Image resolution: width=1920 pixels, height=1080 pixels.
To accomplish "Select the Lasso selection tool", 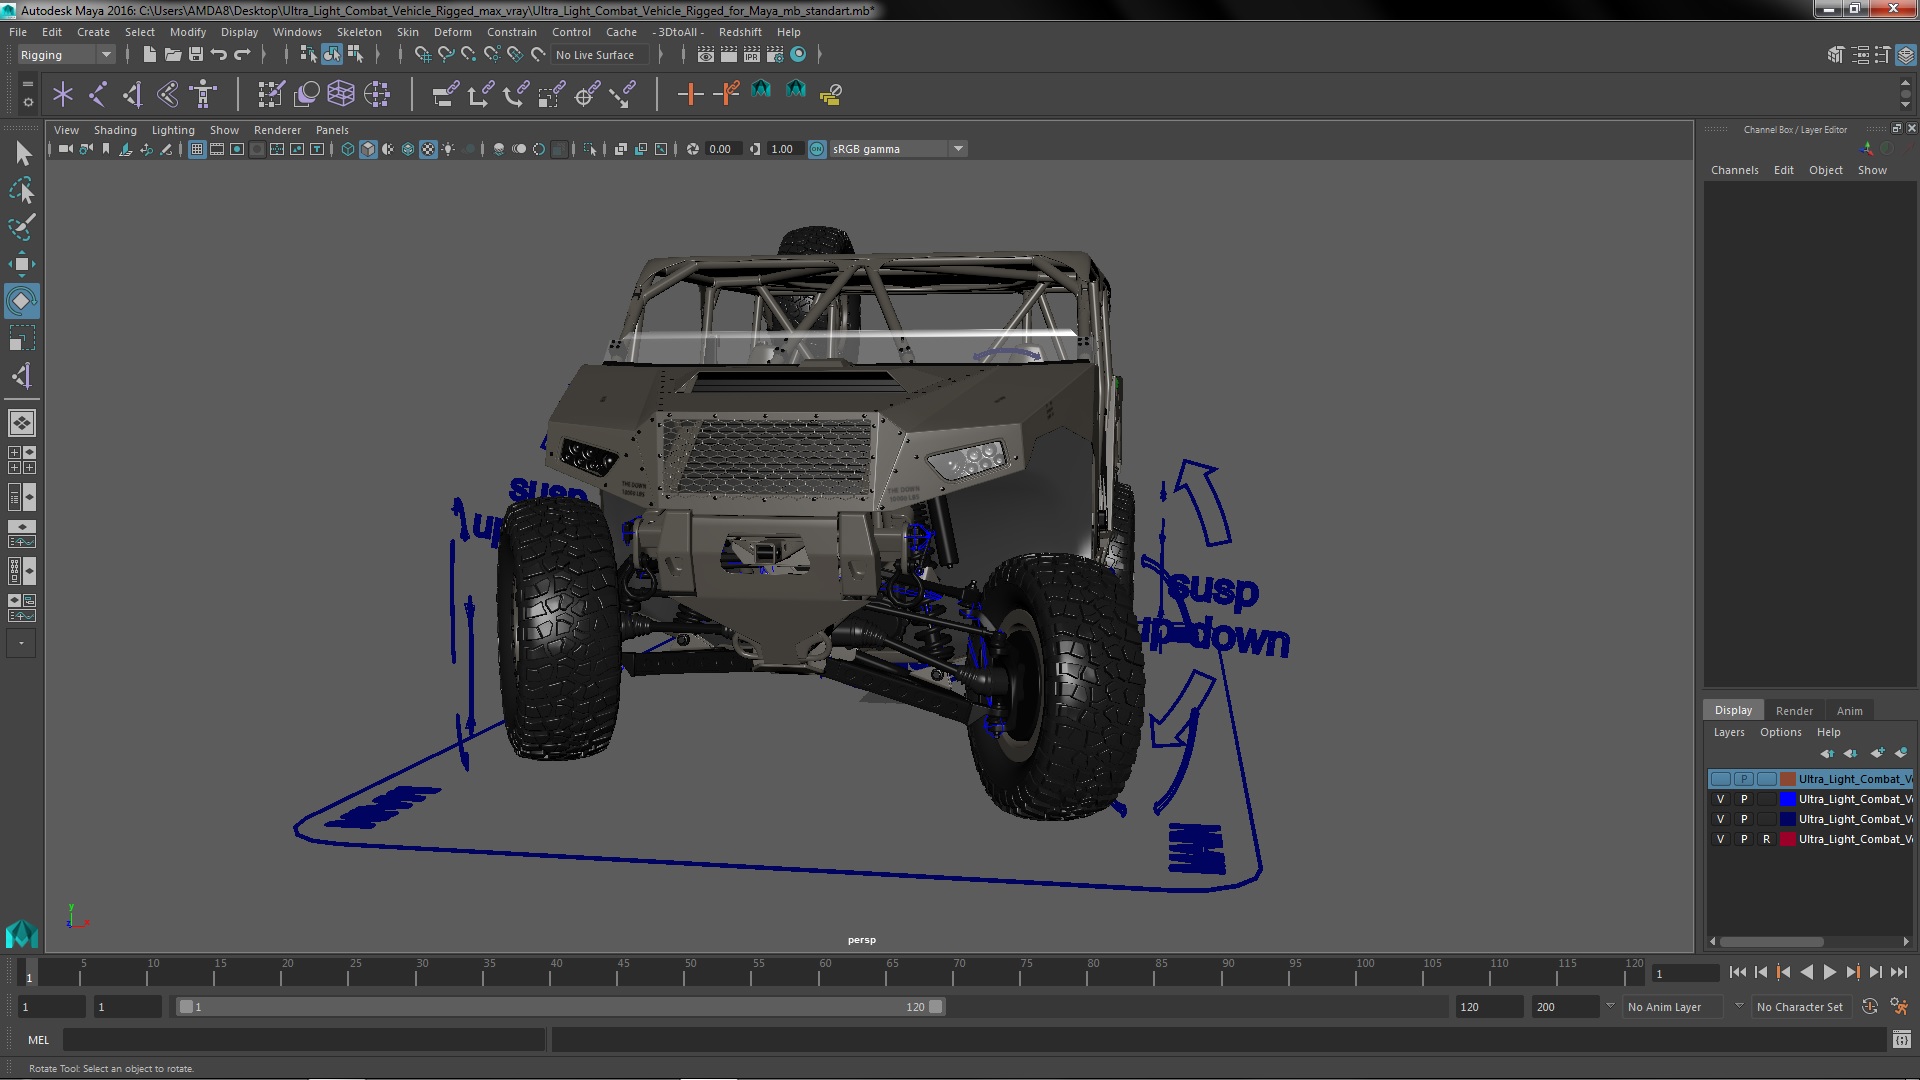I will coord(21,190).
